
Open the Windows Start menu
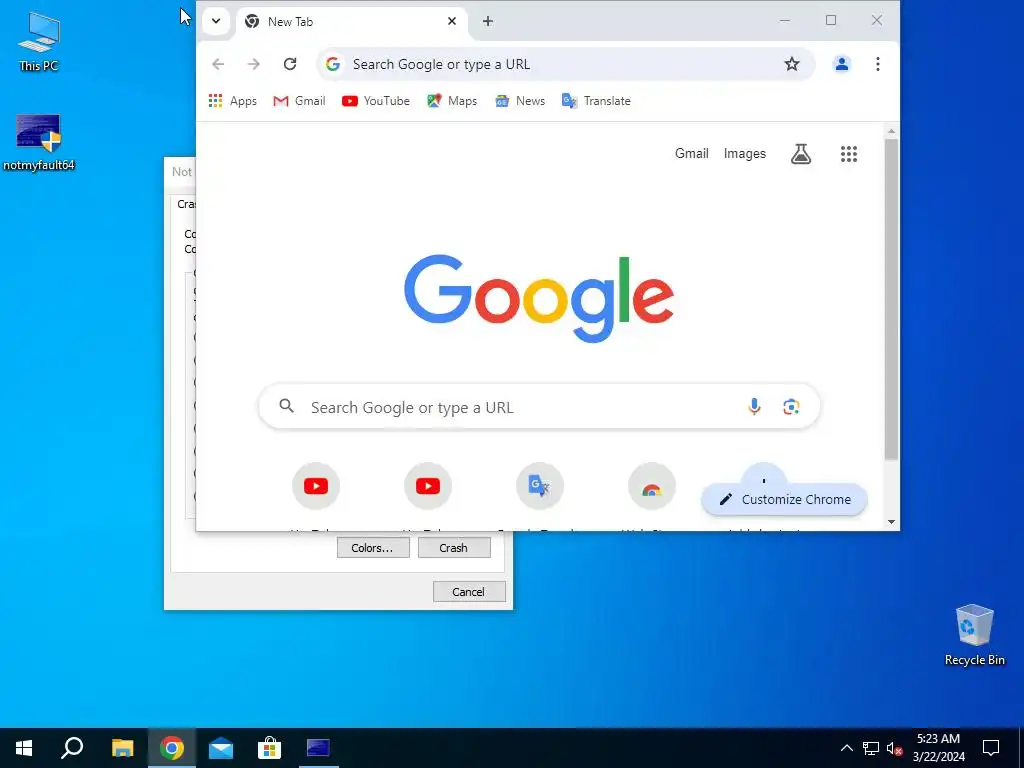coord(24,748)
